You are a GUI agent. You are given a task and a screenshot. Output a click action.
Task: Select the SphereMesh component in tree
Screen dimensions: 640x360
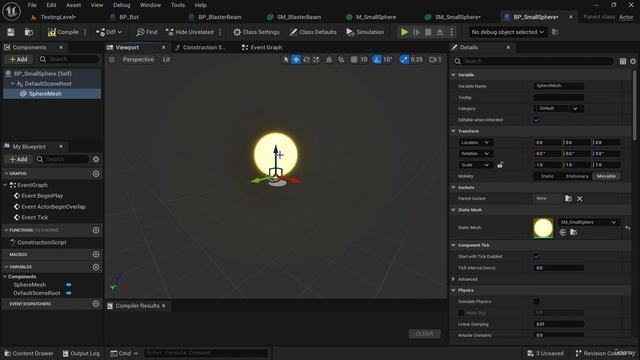pyautogui.click(x=45, y=93)
